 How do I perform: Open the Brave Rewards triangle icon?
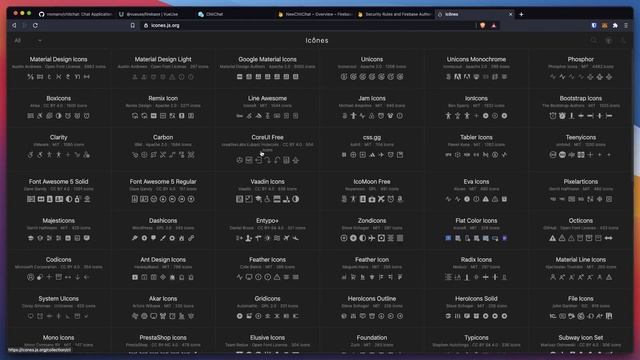click(494, 25)
